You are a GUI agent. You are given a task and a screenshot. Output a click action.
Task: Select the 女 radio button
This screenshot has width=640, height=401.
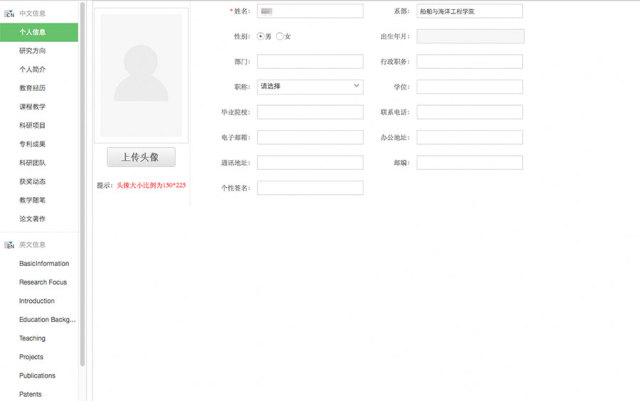(280, 36)
